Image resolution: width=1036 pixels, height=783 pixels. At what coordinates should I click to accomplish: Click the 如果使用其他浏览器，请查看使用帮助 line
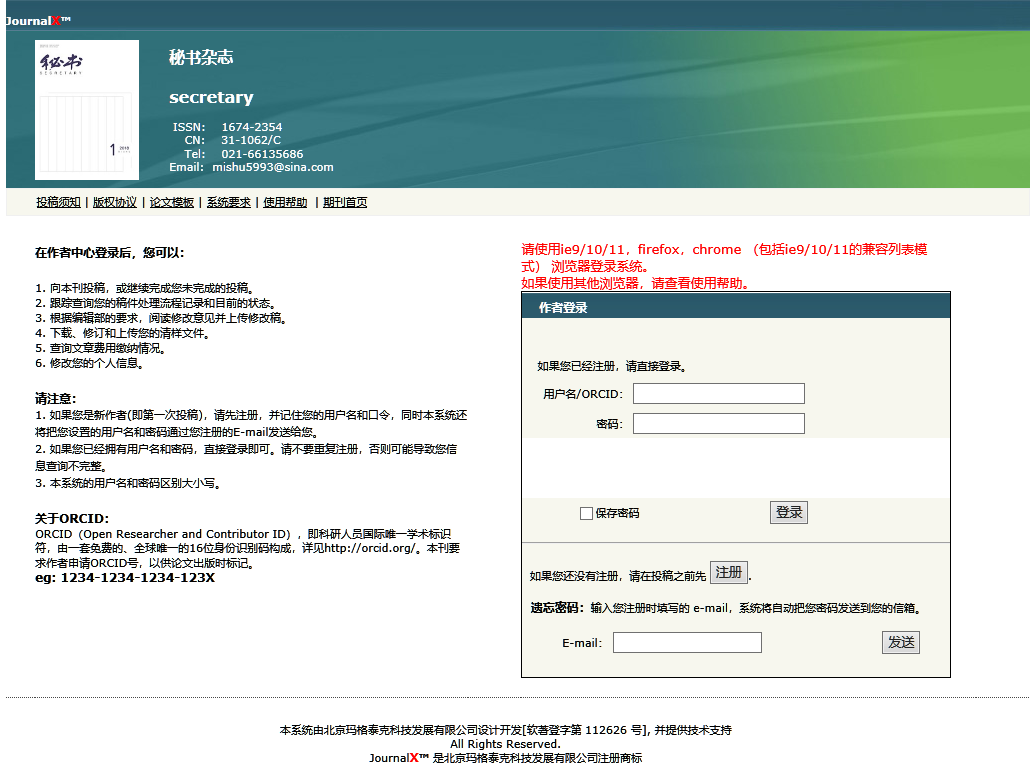coord(636,283)
